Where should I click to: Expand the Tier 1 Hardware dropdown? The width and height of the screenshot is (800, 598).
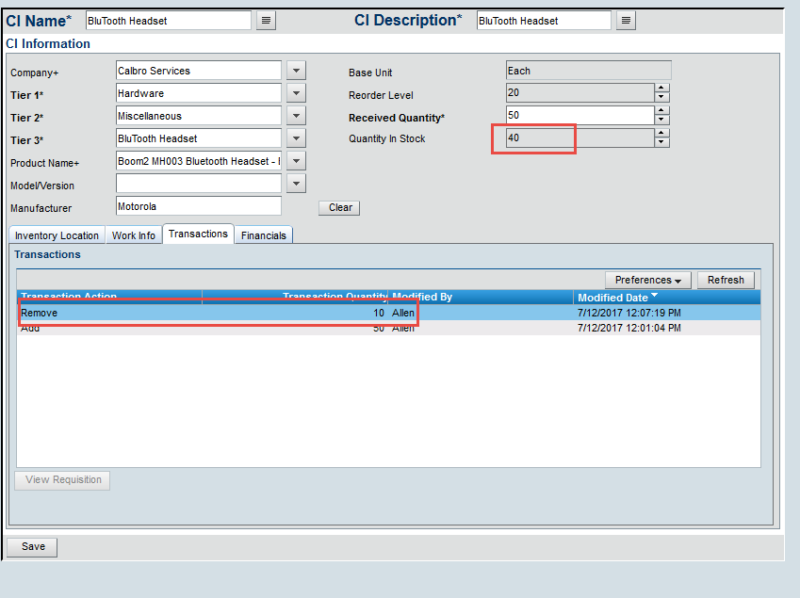(x=296, y=93)
